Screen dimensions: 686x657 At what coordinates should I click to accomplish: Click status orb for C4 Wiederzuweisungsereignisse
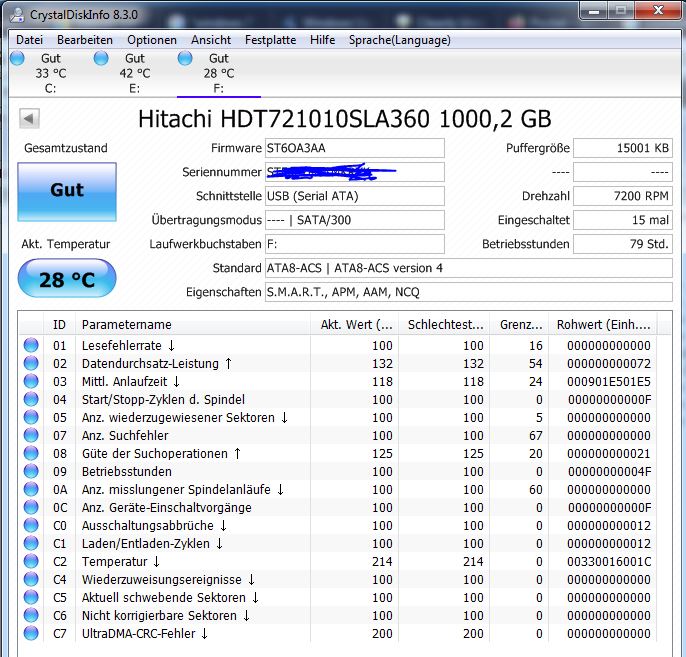tap(31, 579)
